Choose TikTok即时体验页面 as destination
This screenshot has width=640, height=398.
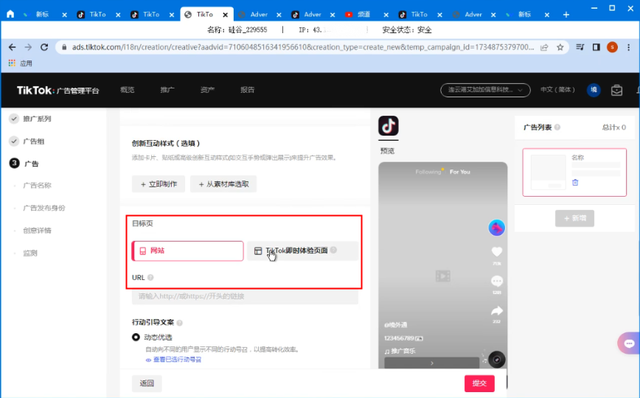pyautogui.click(x=302, y=251)
